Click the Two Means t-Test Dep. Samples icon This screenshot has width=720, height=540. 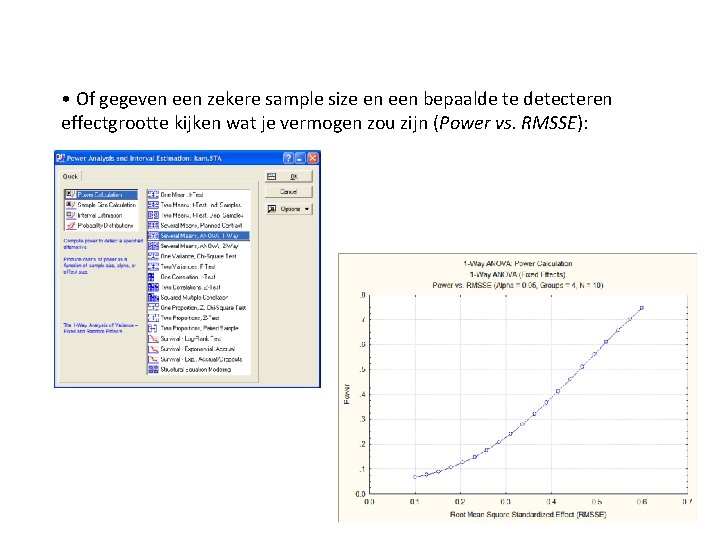tap(153, 215)
